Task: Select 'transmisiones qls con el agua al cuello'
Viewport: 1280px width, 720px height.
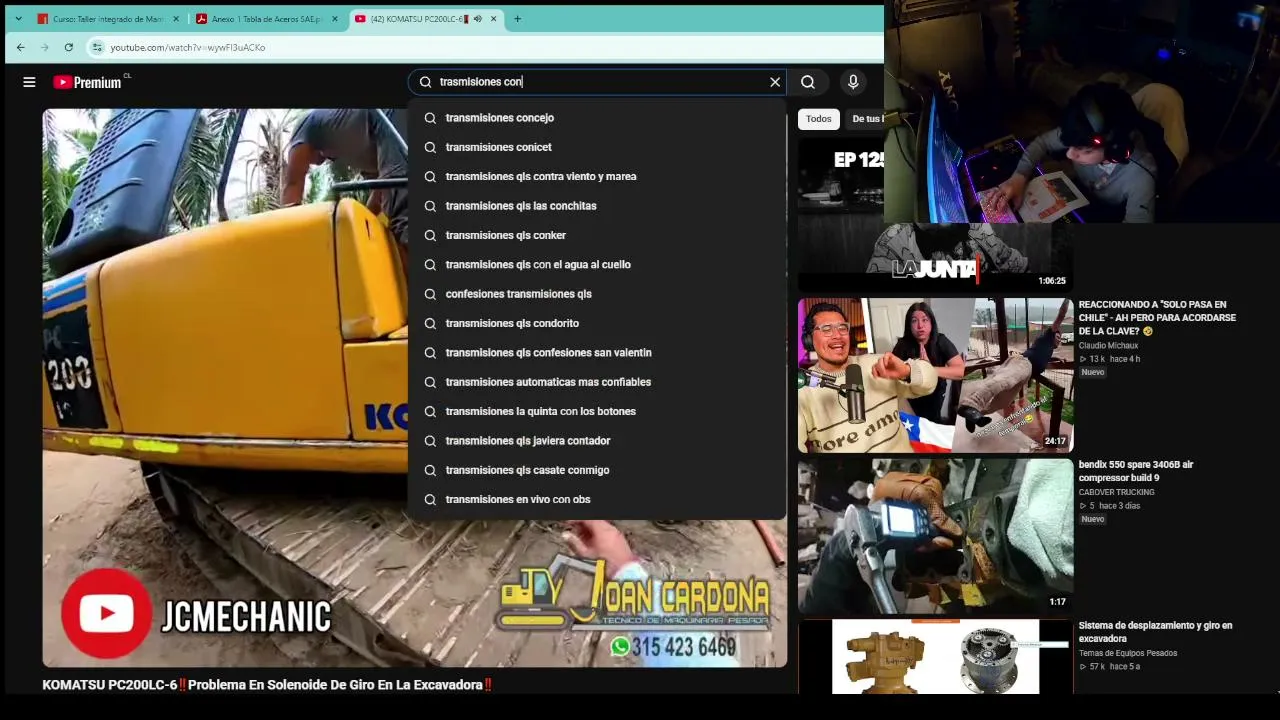Action: 597,264
